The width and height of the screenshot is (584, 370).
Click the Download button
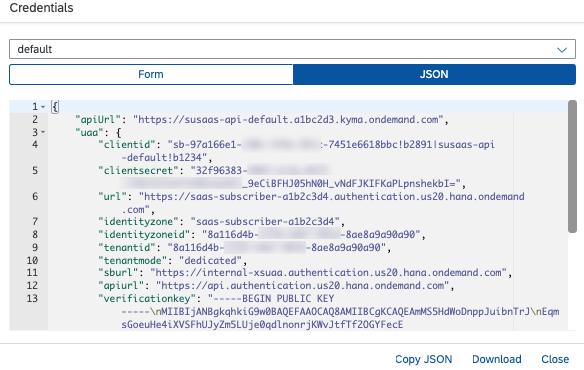pos(496,359)
